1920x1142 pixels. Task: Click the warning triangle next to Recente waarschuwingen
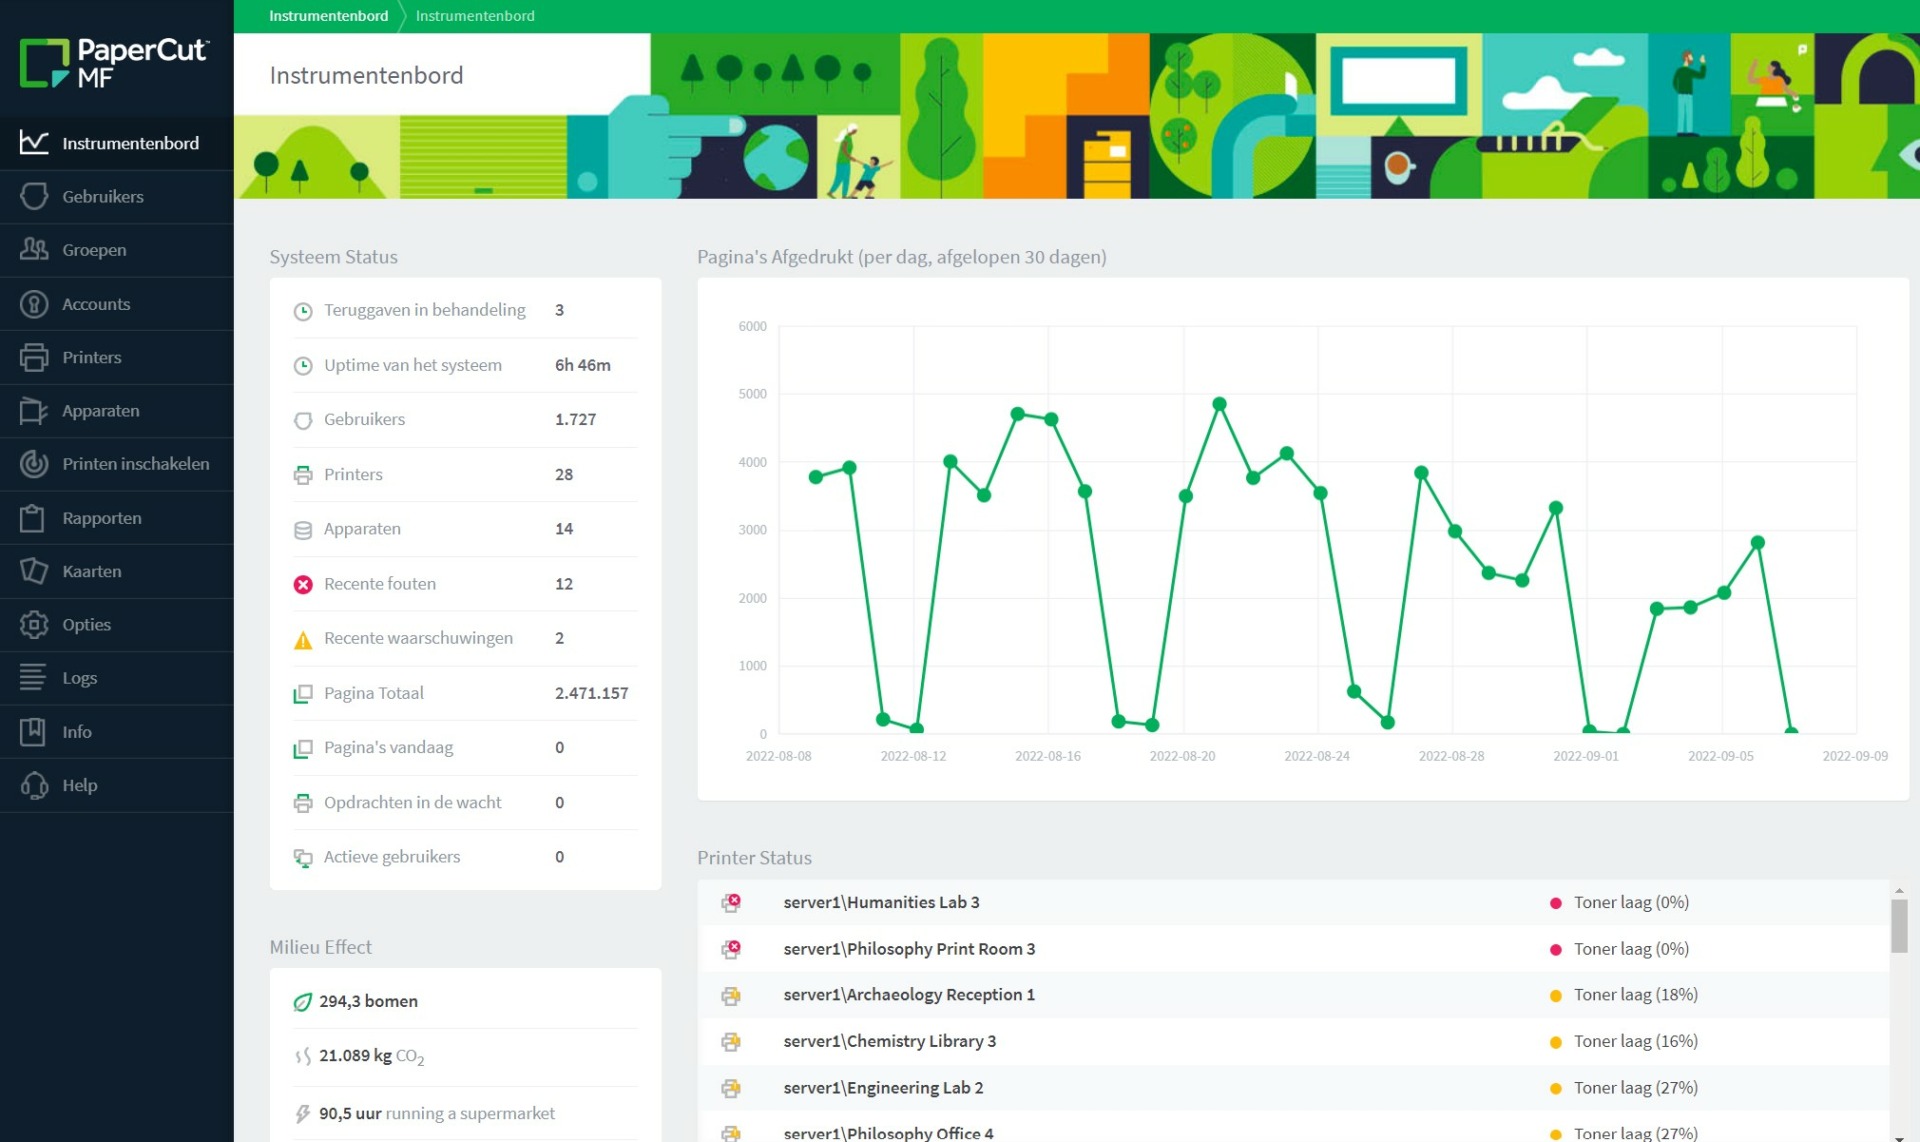coord(303,638)
